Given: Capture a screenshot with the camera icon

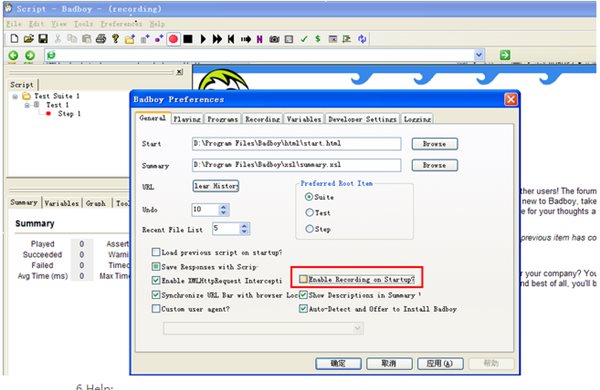Looking at the screenshot, I should [x=274, y=39].
